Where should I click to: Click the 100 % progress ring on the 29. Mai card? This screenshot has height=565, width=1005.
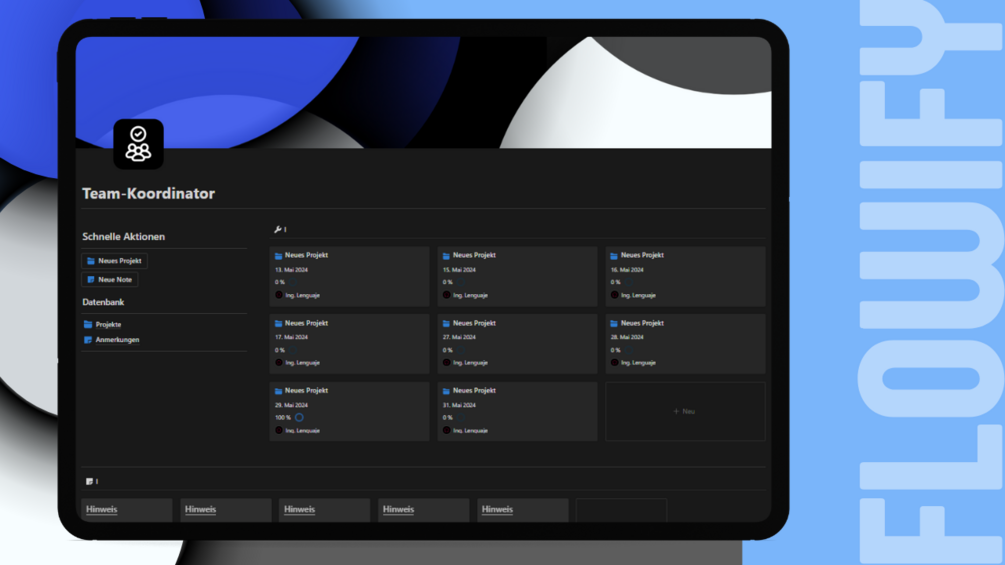click(299, 417)
